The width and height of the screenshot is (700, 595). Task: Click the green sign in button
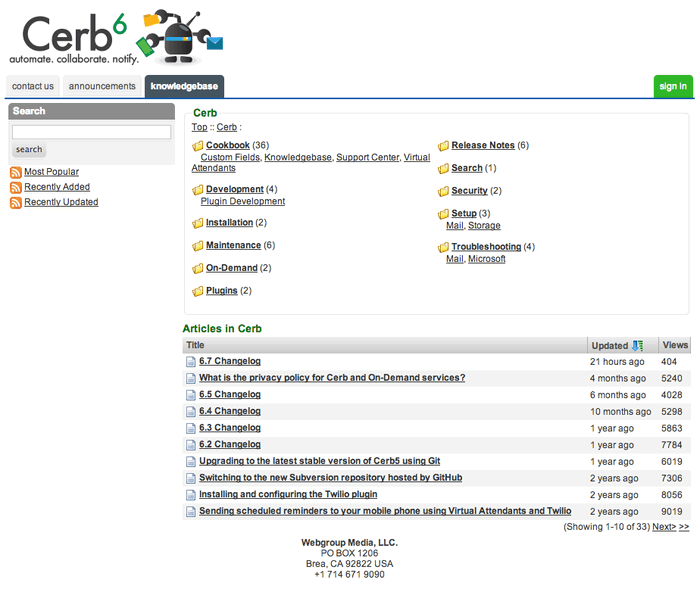(673, 86)
